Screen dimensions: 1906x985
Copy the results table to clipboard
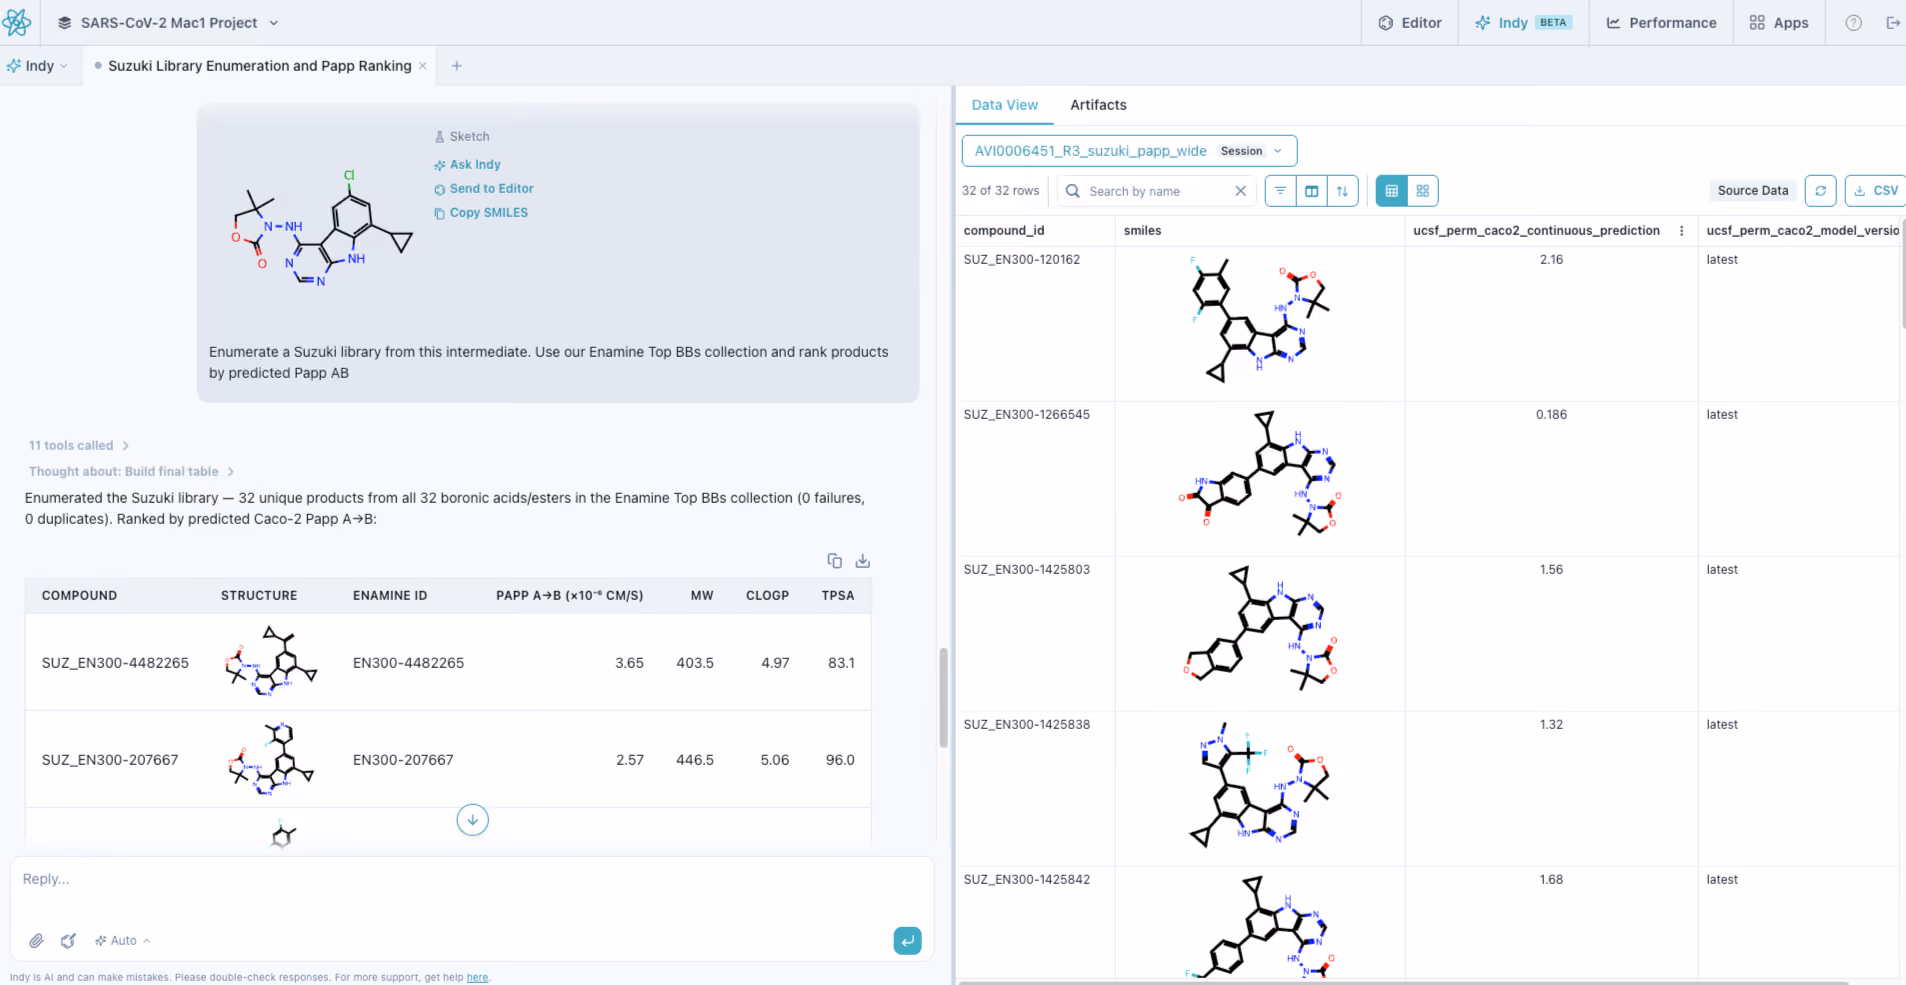(834, 561)
